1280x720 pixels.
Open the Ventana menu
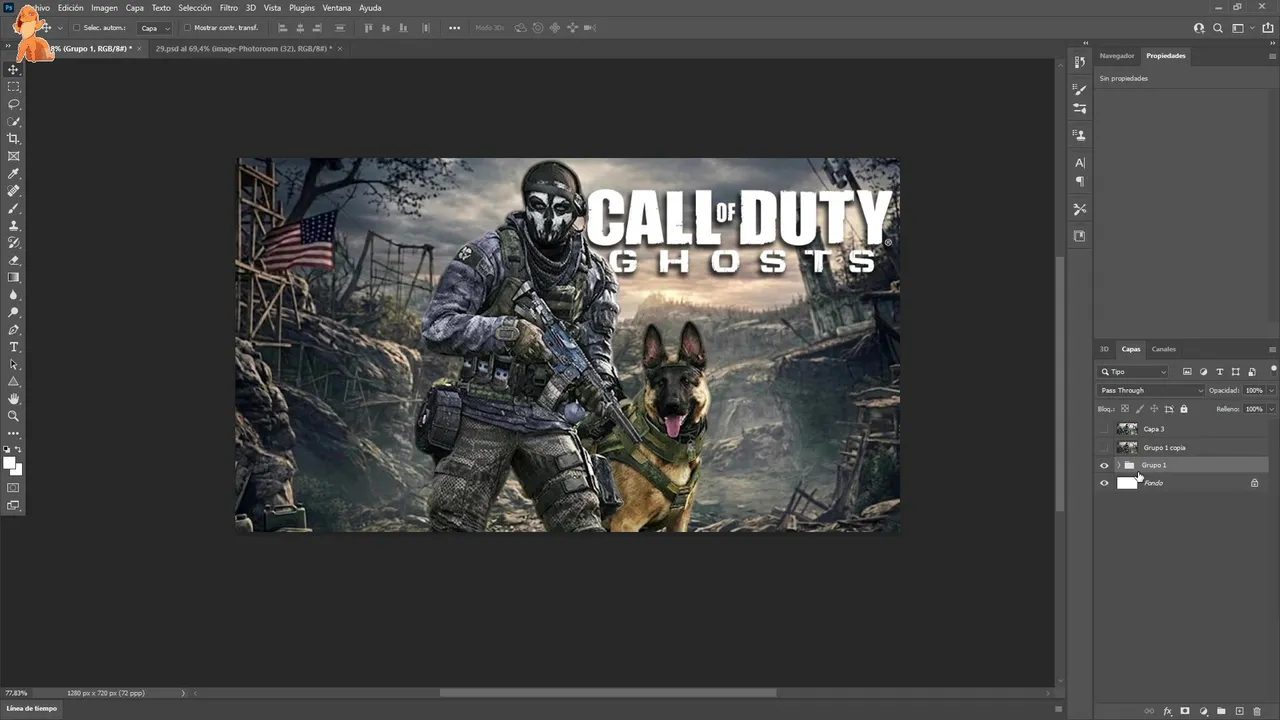tap(337, 8)
